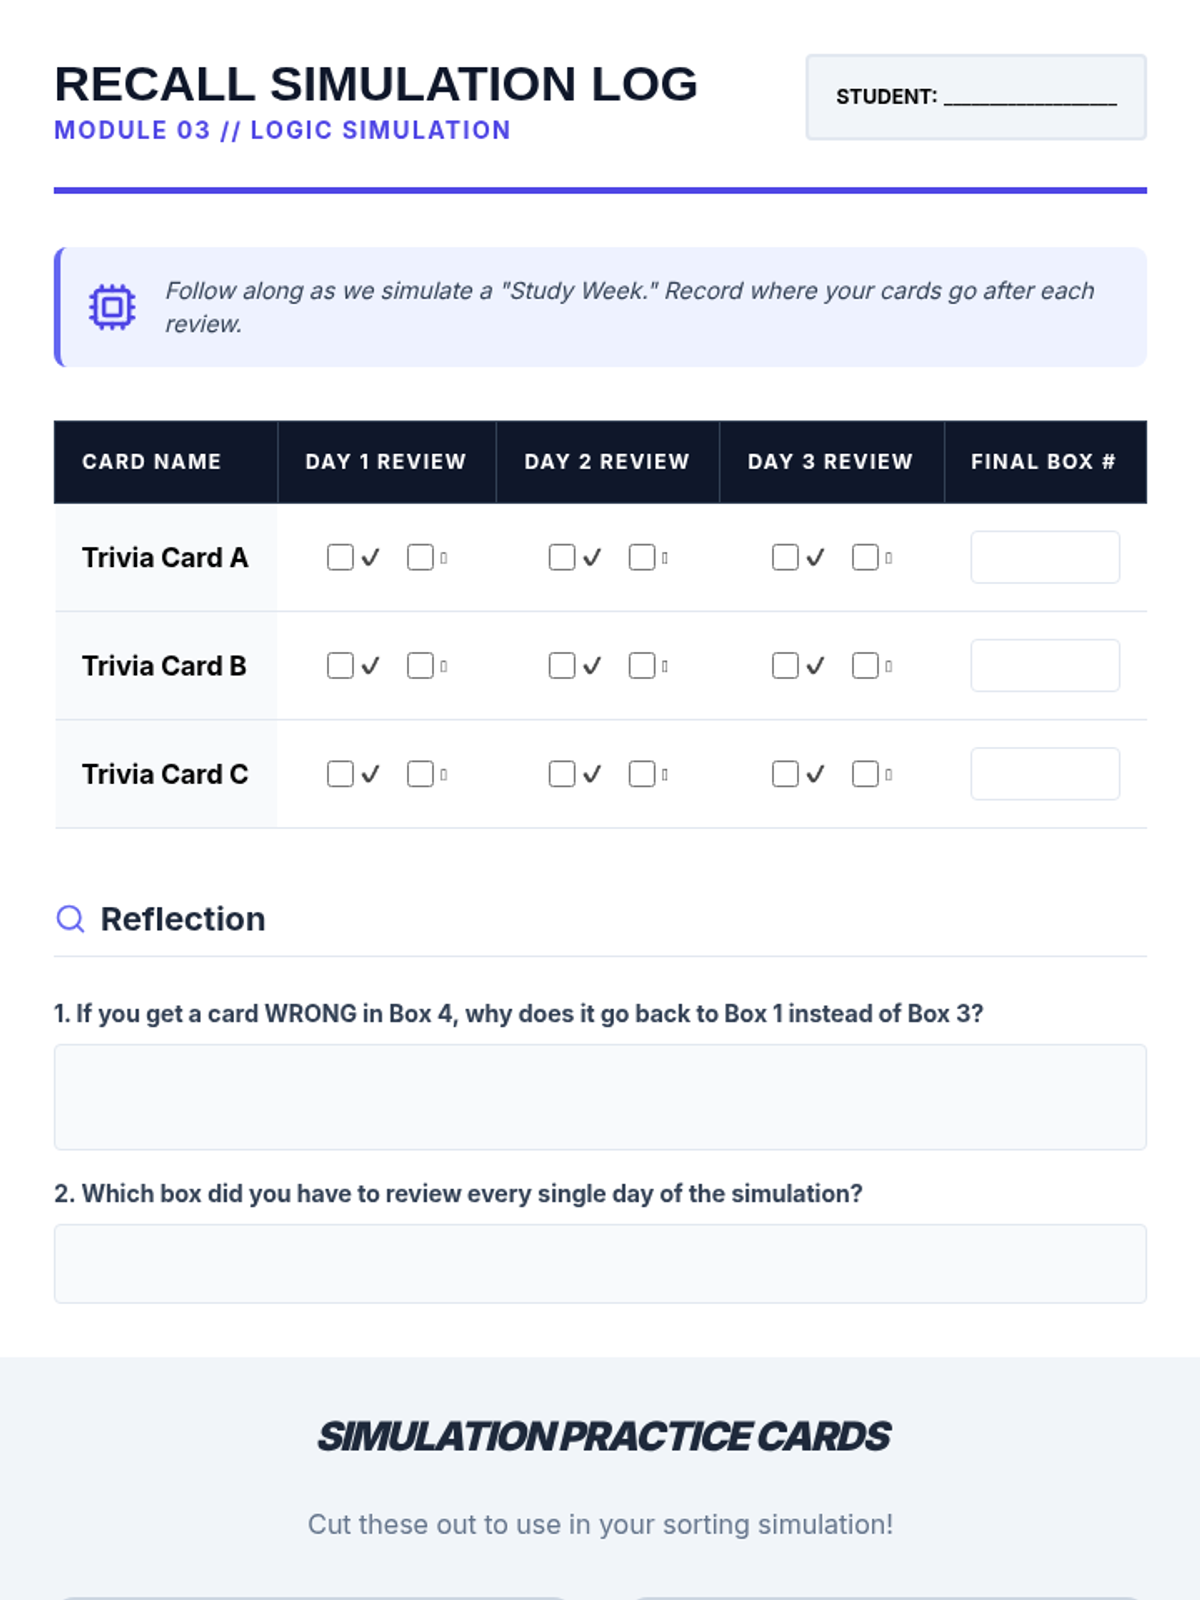Click Final Box field for Trivia Card C

pyautogui.click(x=1045, y=774)
